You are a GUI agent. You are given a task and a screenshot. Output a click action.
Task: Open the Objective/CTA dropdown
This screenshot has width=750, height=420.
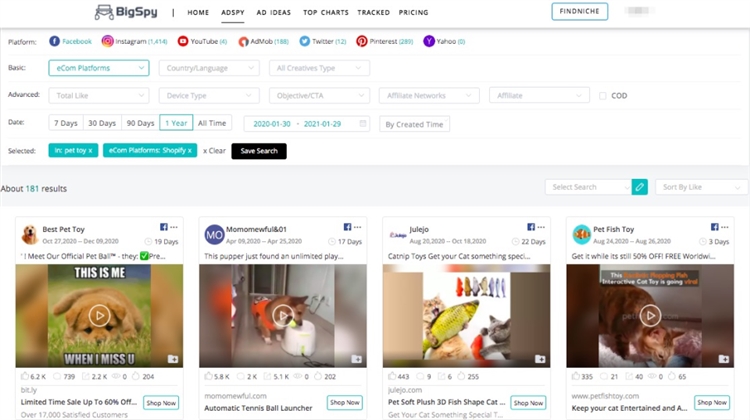tap(319, 96)
